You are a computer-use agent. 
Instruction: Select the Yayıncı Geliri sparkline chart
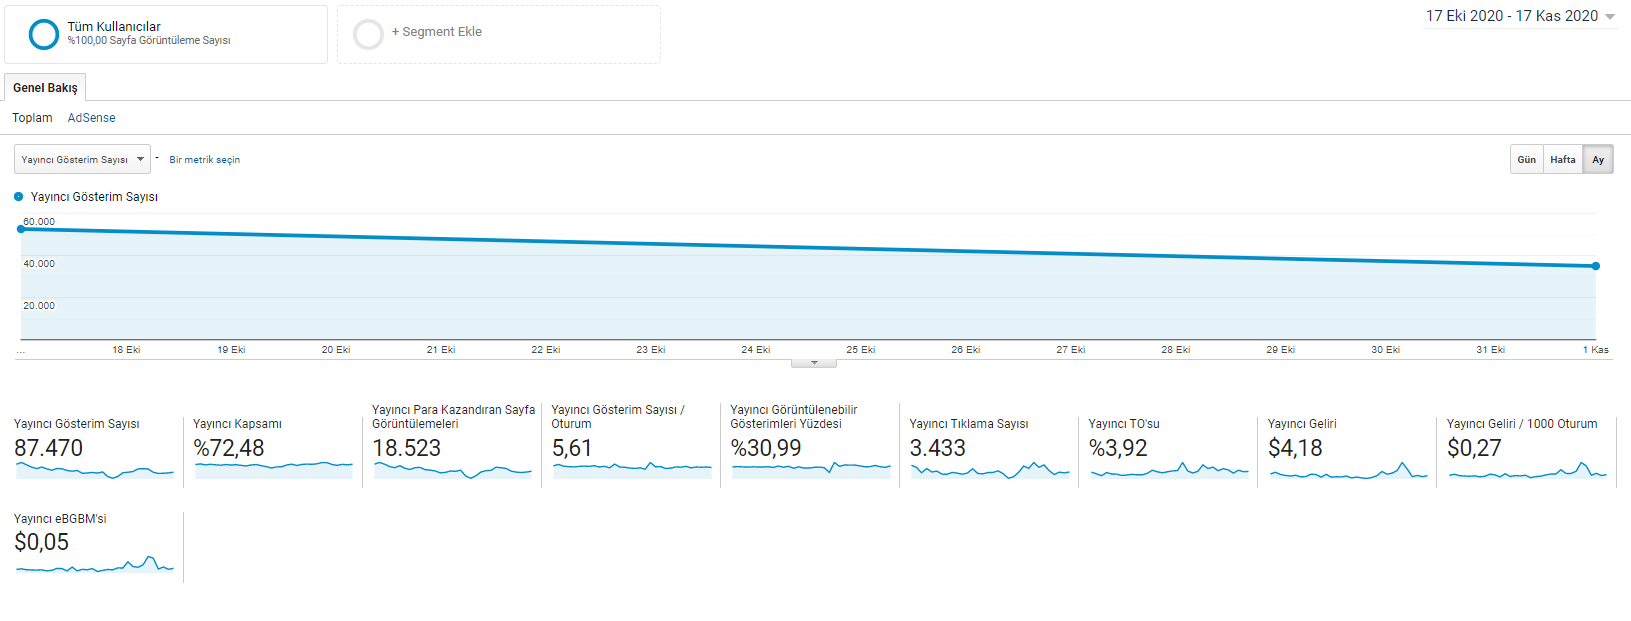click(x=1348, y=470)
